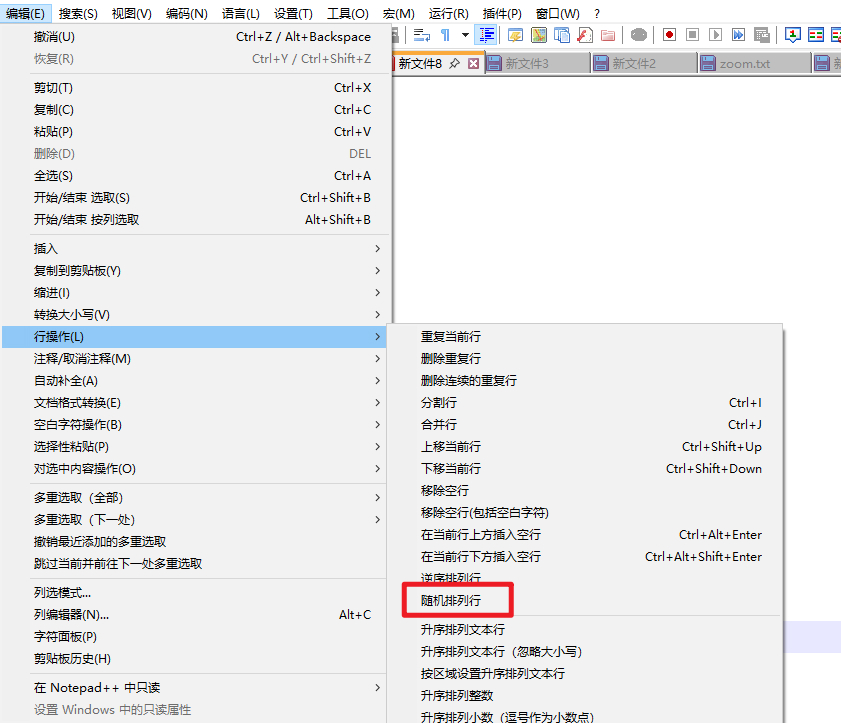The image size is (841, 723).
Task: Open the 设置(T) menu
Action: pos(293,14)
